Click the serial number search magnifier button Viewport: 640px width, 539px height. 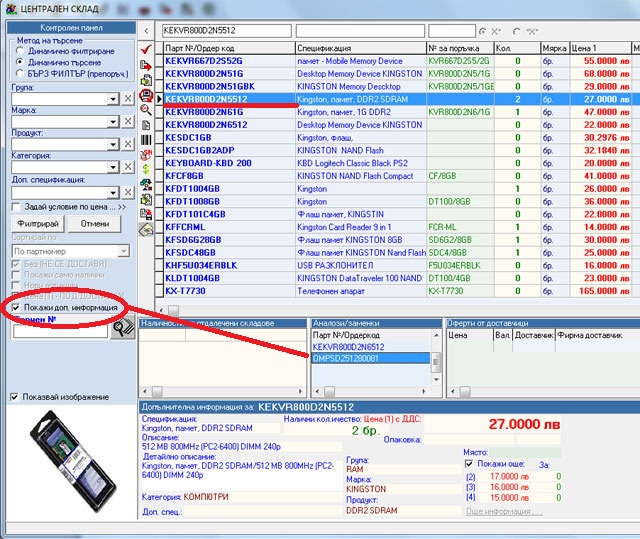click(x=122, y=327)
